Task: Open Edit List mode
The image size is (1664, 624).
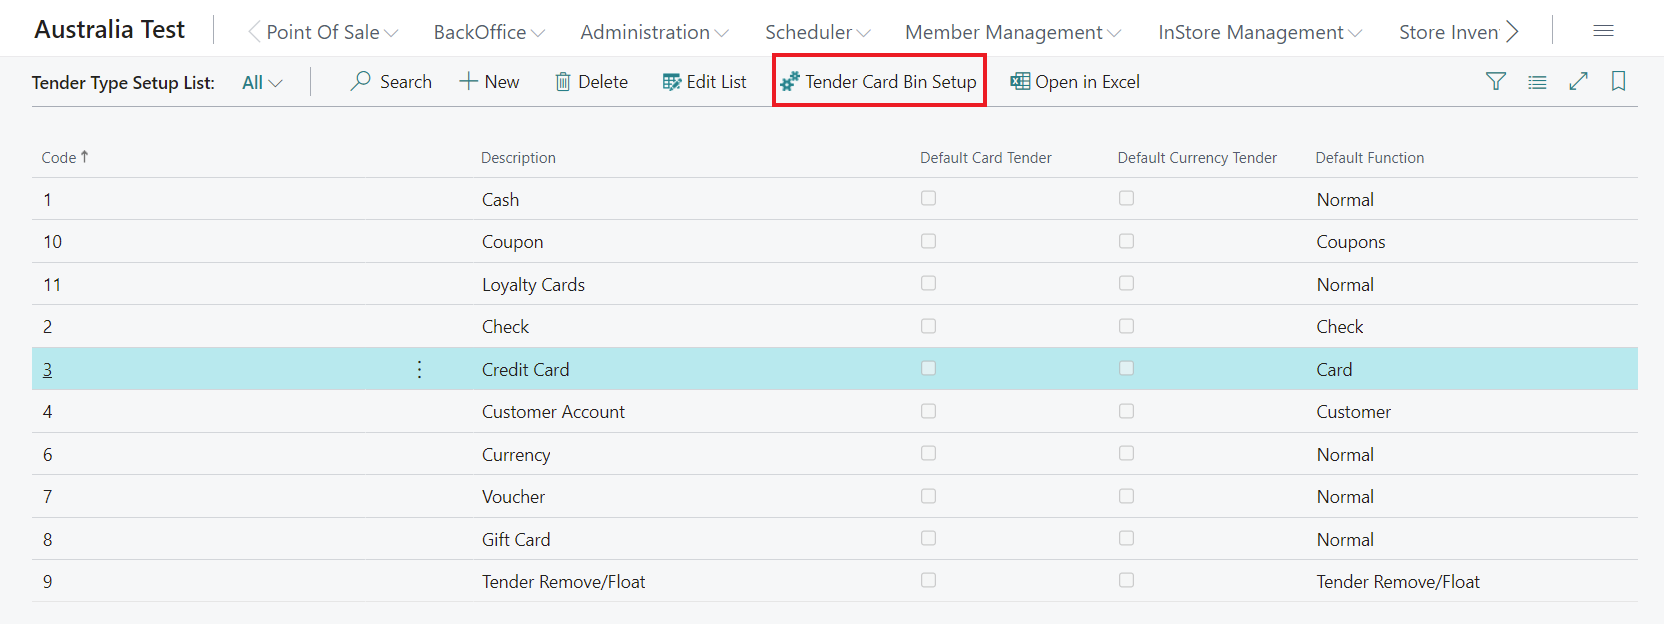Action: (x=704, y=82)
